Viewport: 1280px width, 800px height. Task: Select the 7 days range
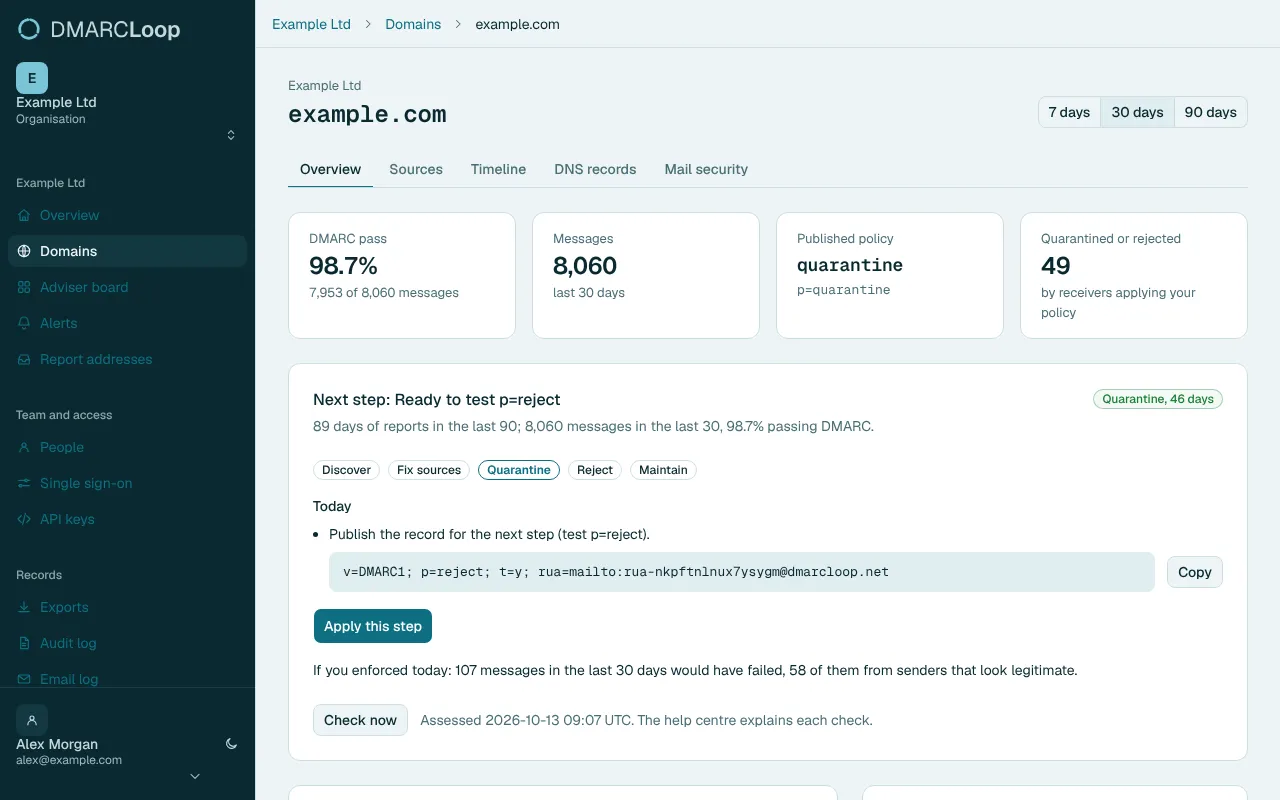1069,112
